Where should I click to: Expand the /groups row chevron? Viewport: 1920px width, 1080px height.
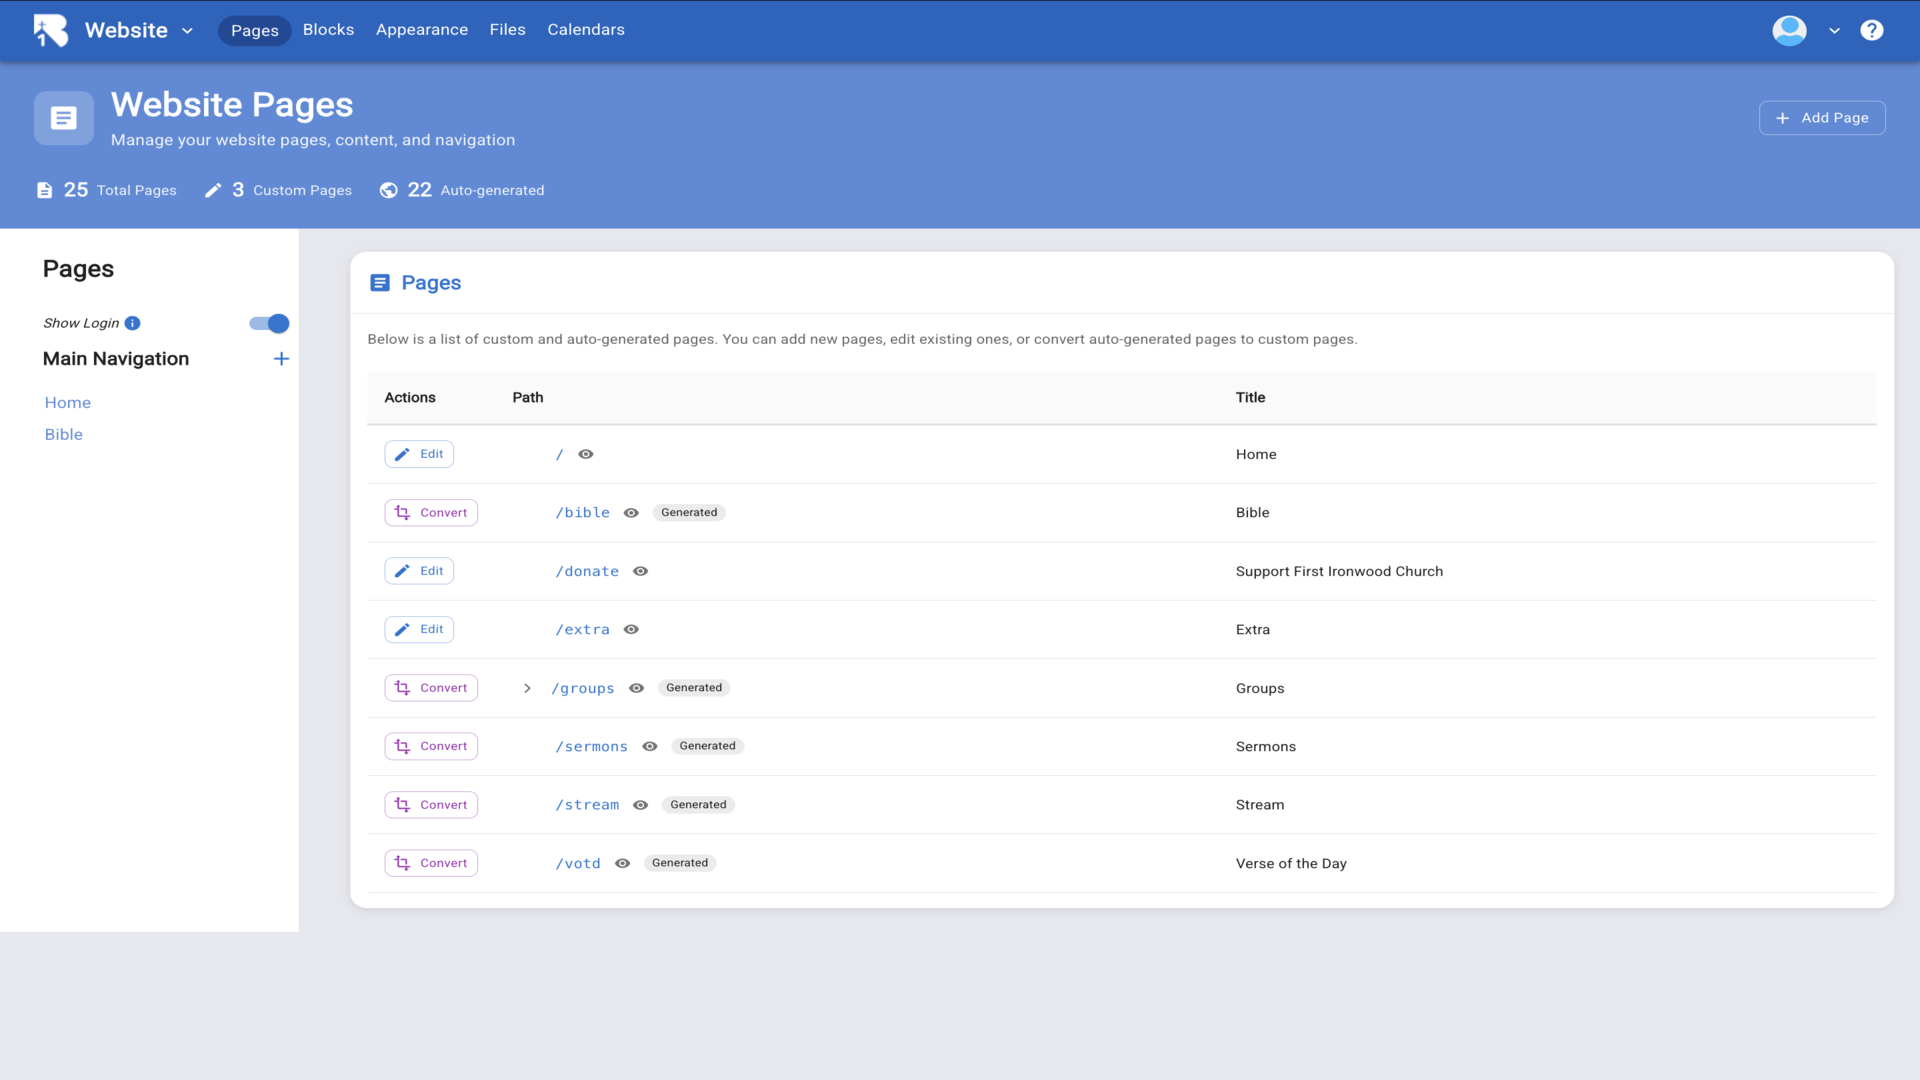tap(527, 688)
